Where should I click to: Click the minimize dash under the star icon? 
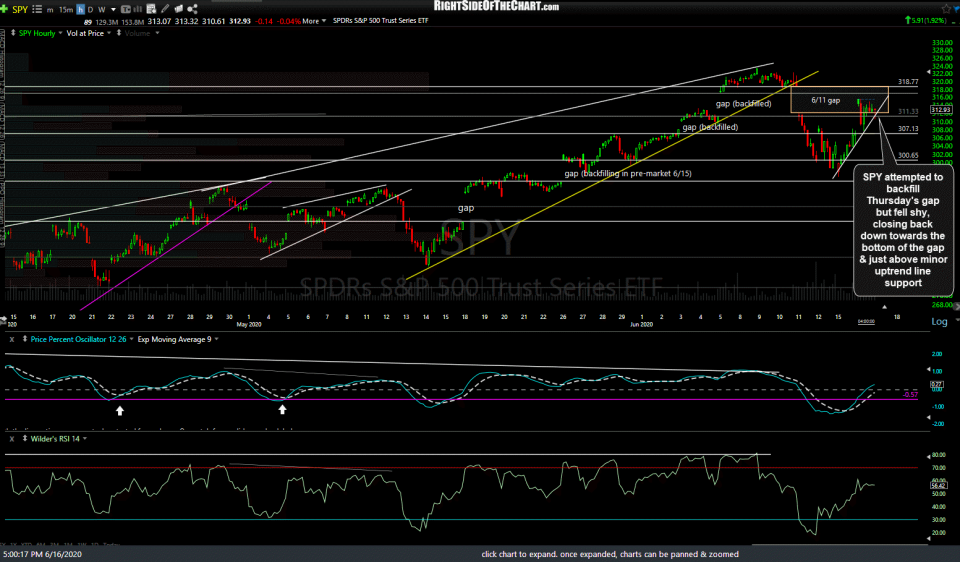click(953, 23)
